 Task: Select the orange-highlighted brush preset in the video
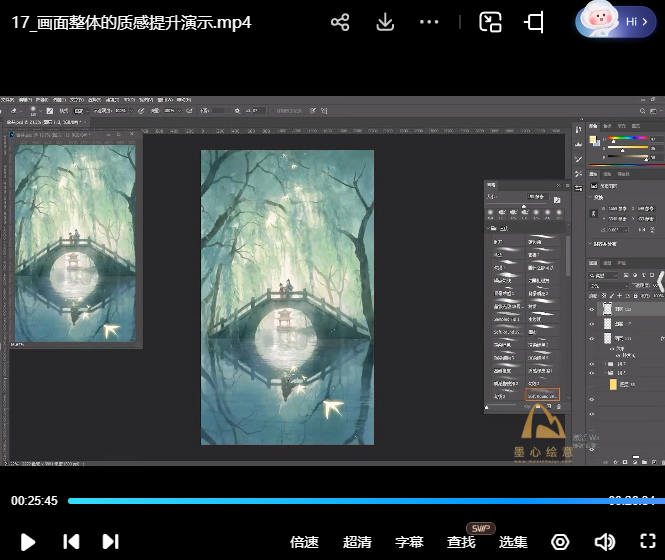click(x=542, y=395)
